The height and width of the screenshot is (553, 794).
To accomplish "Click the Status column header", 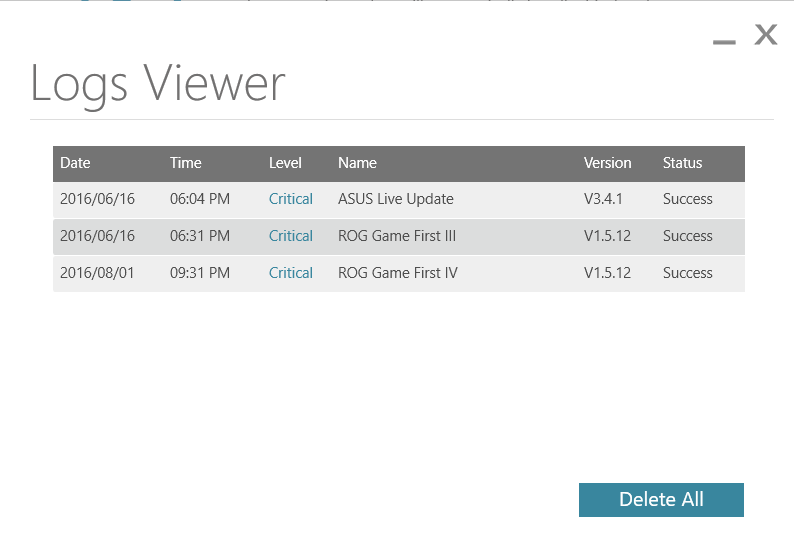I will coord(682,163).
